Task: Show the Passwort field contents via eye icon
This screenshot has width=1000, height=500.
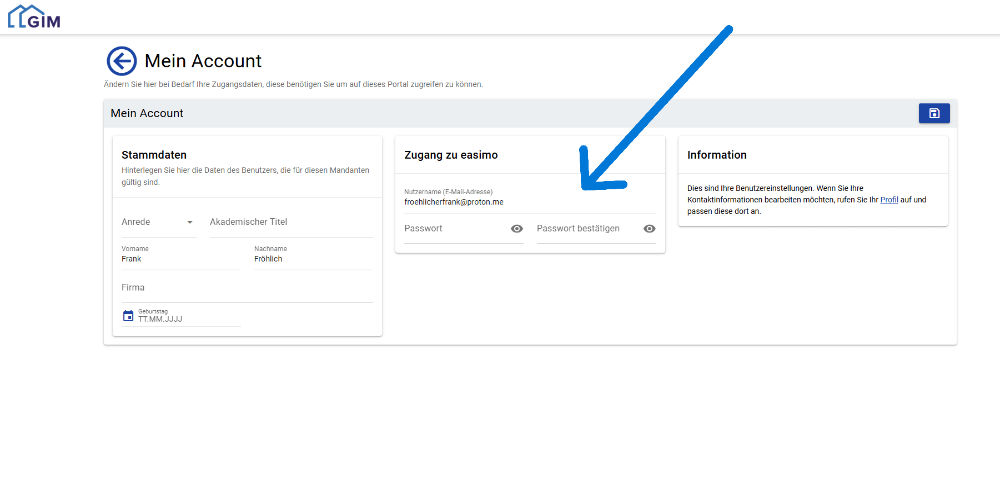Action: coord(517,229)
